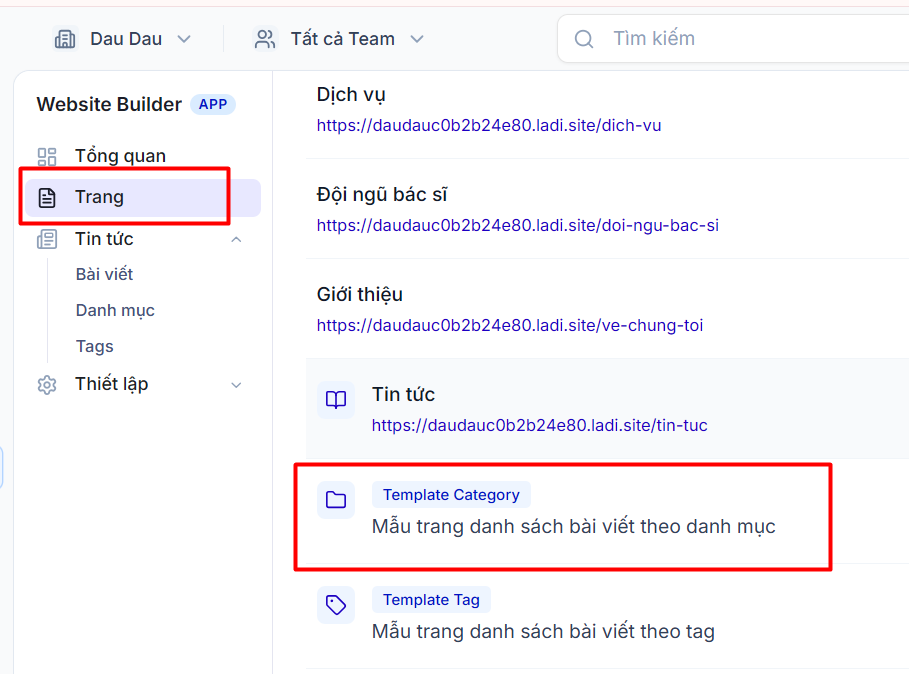This screenshot has height=674, width=909.
Task: Click 'Mẫu trang danh sách bài viết theo tag'
Action: pyautogui.click(x=543, y=632)
